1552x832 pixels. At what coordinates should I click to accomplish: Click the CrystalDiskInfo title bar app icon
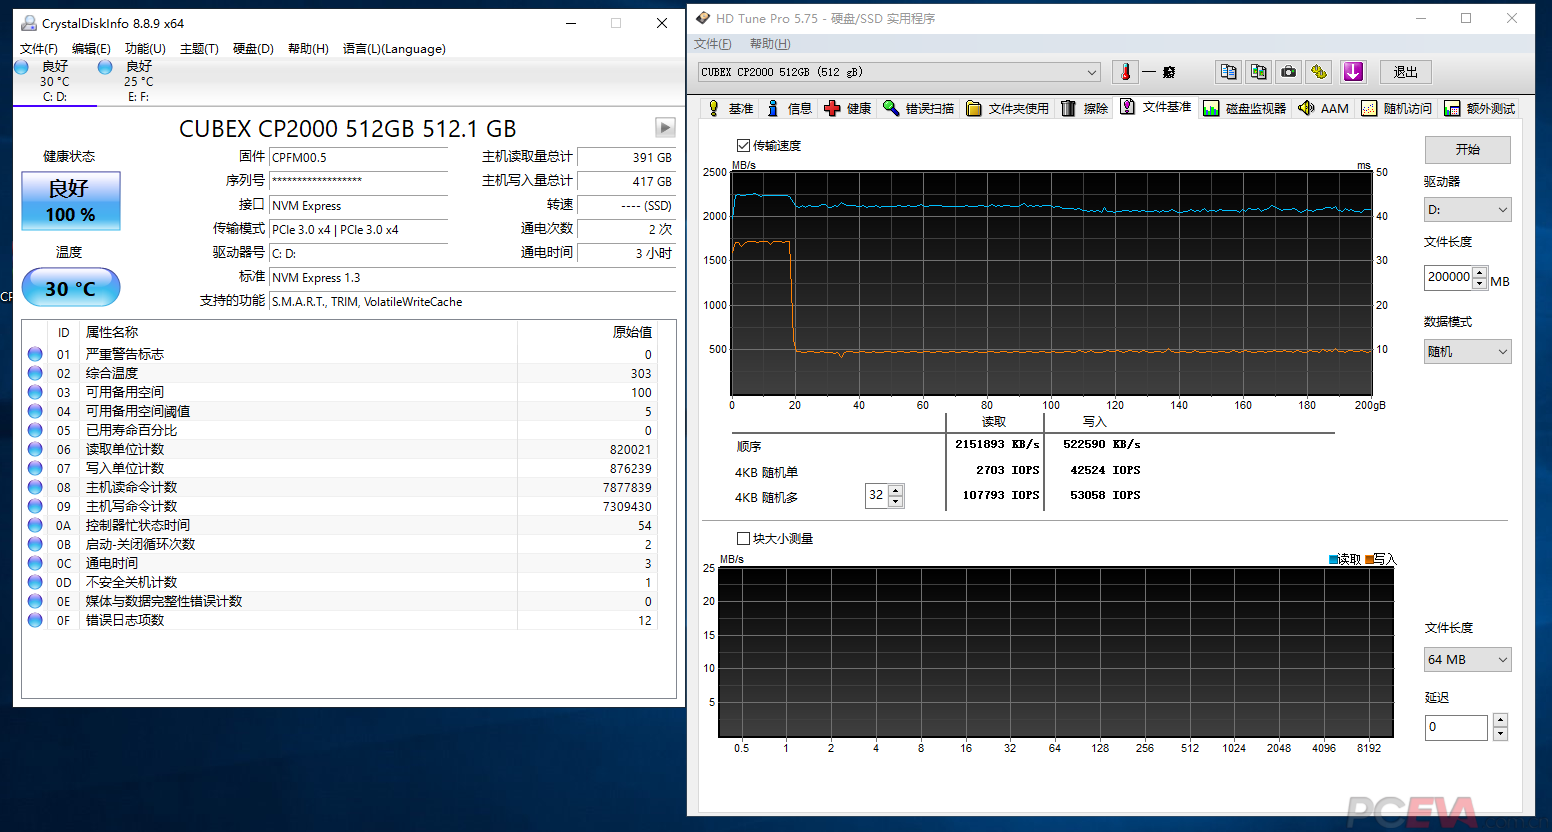click(x=29, y=23)
